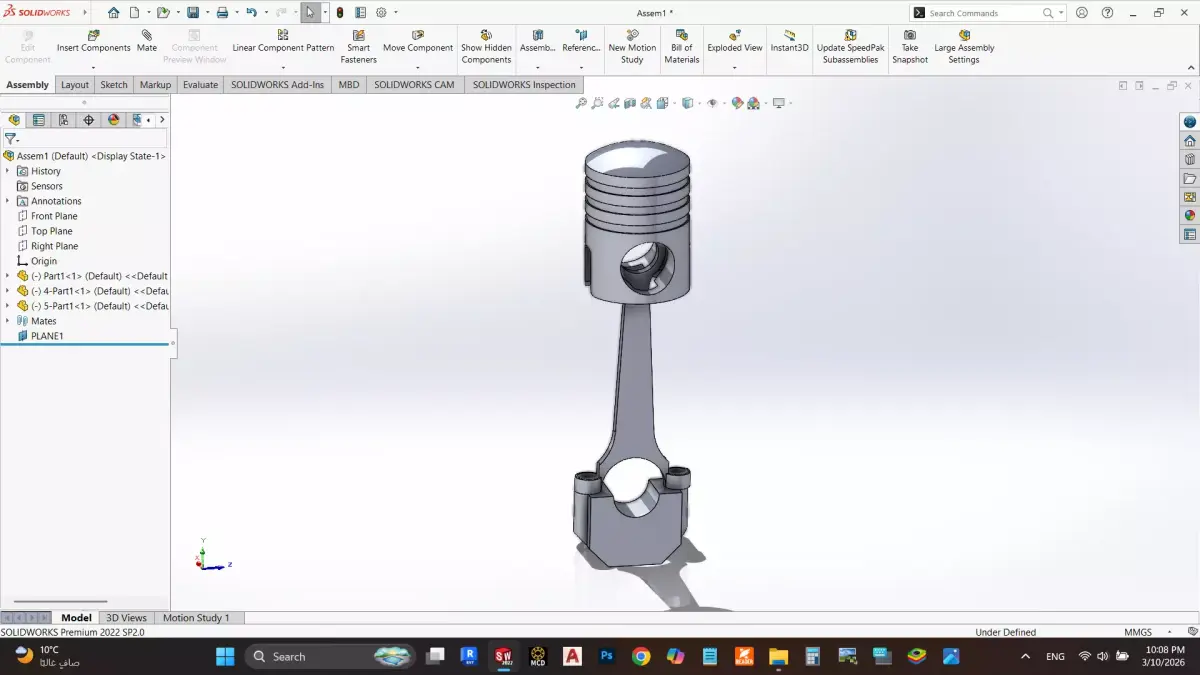1200x675 pixels.
Task: Launch Google Chrome from the taskbar
Action: coord(641,656)
